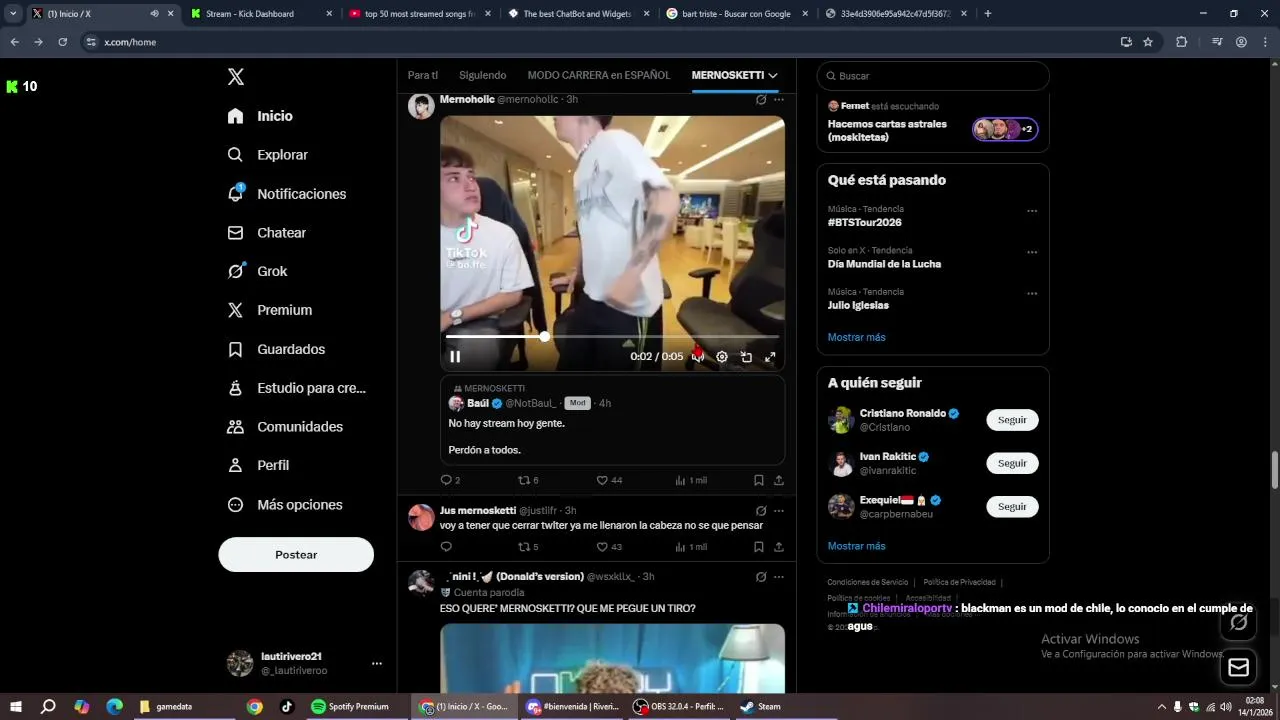The image size is (1280, 720).
Task: Open Explorar search page
Action: [268, 155]
